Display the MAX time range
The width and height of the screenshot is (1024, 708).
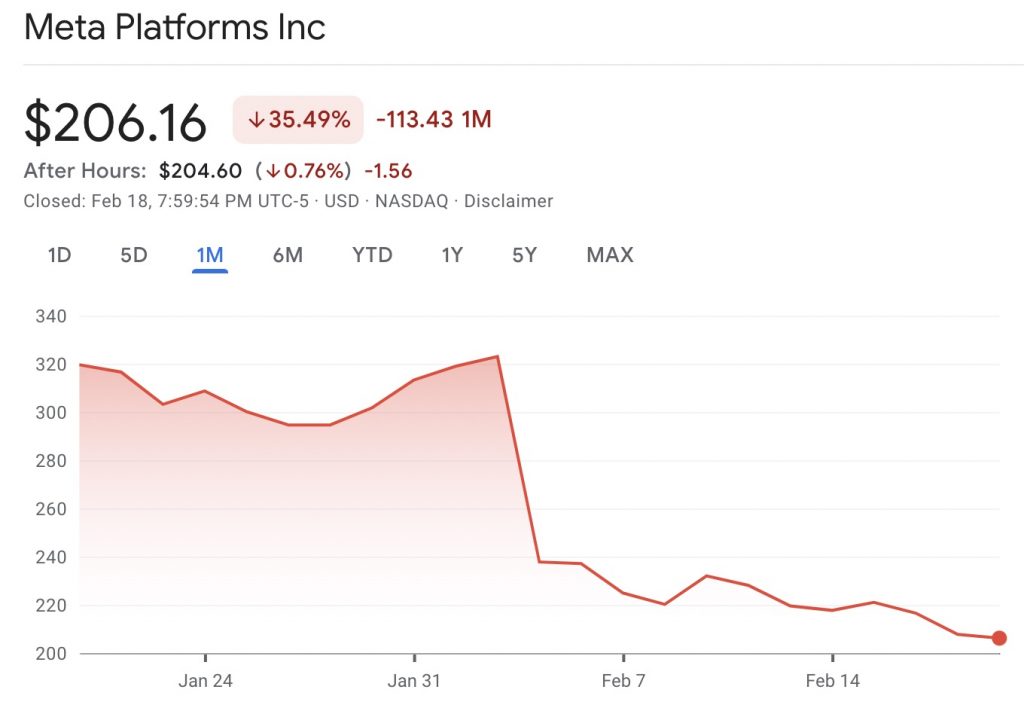(610, 255)
